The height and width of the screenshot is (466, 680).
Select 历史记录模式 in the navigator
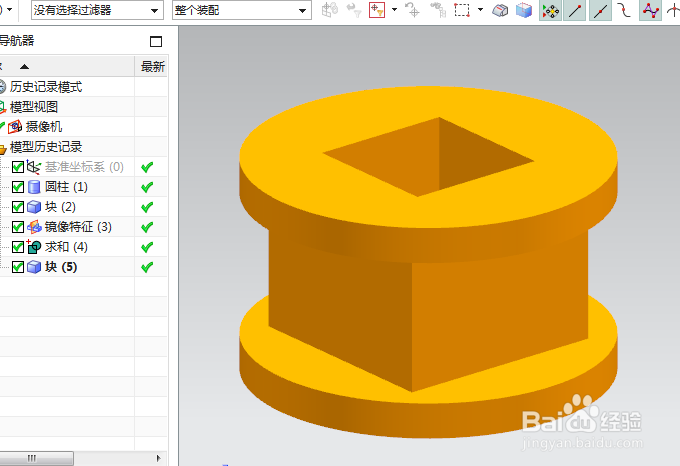pyautogui.click(x=46, y=87)
